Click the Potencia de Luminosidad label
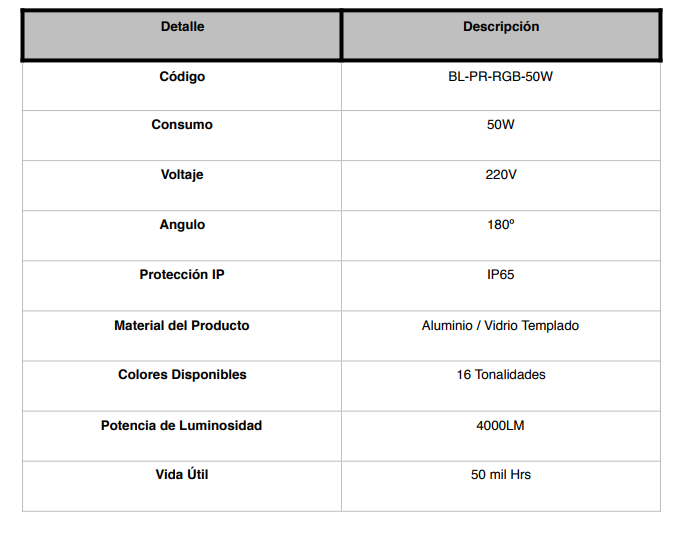 [181, 425]
